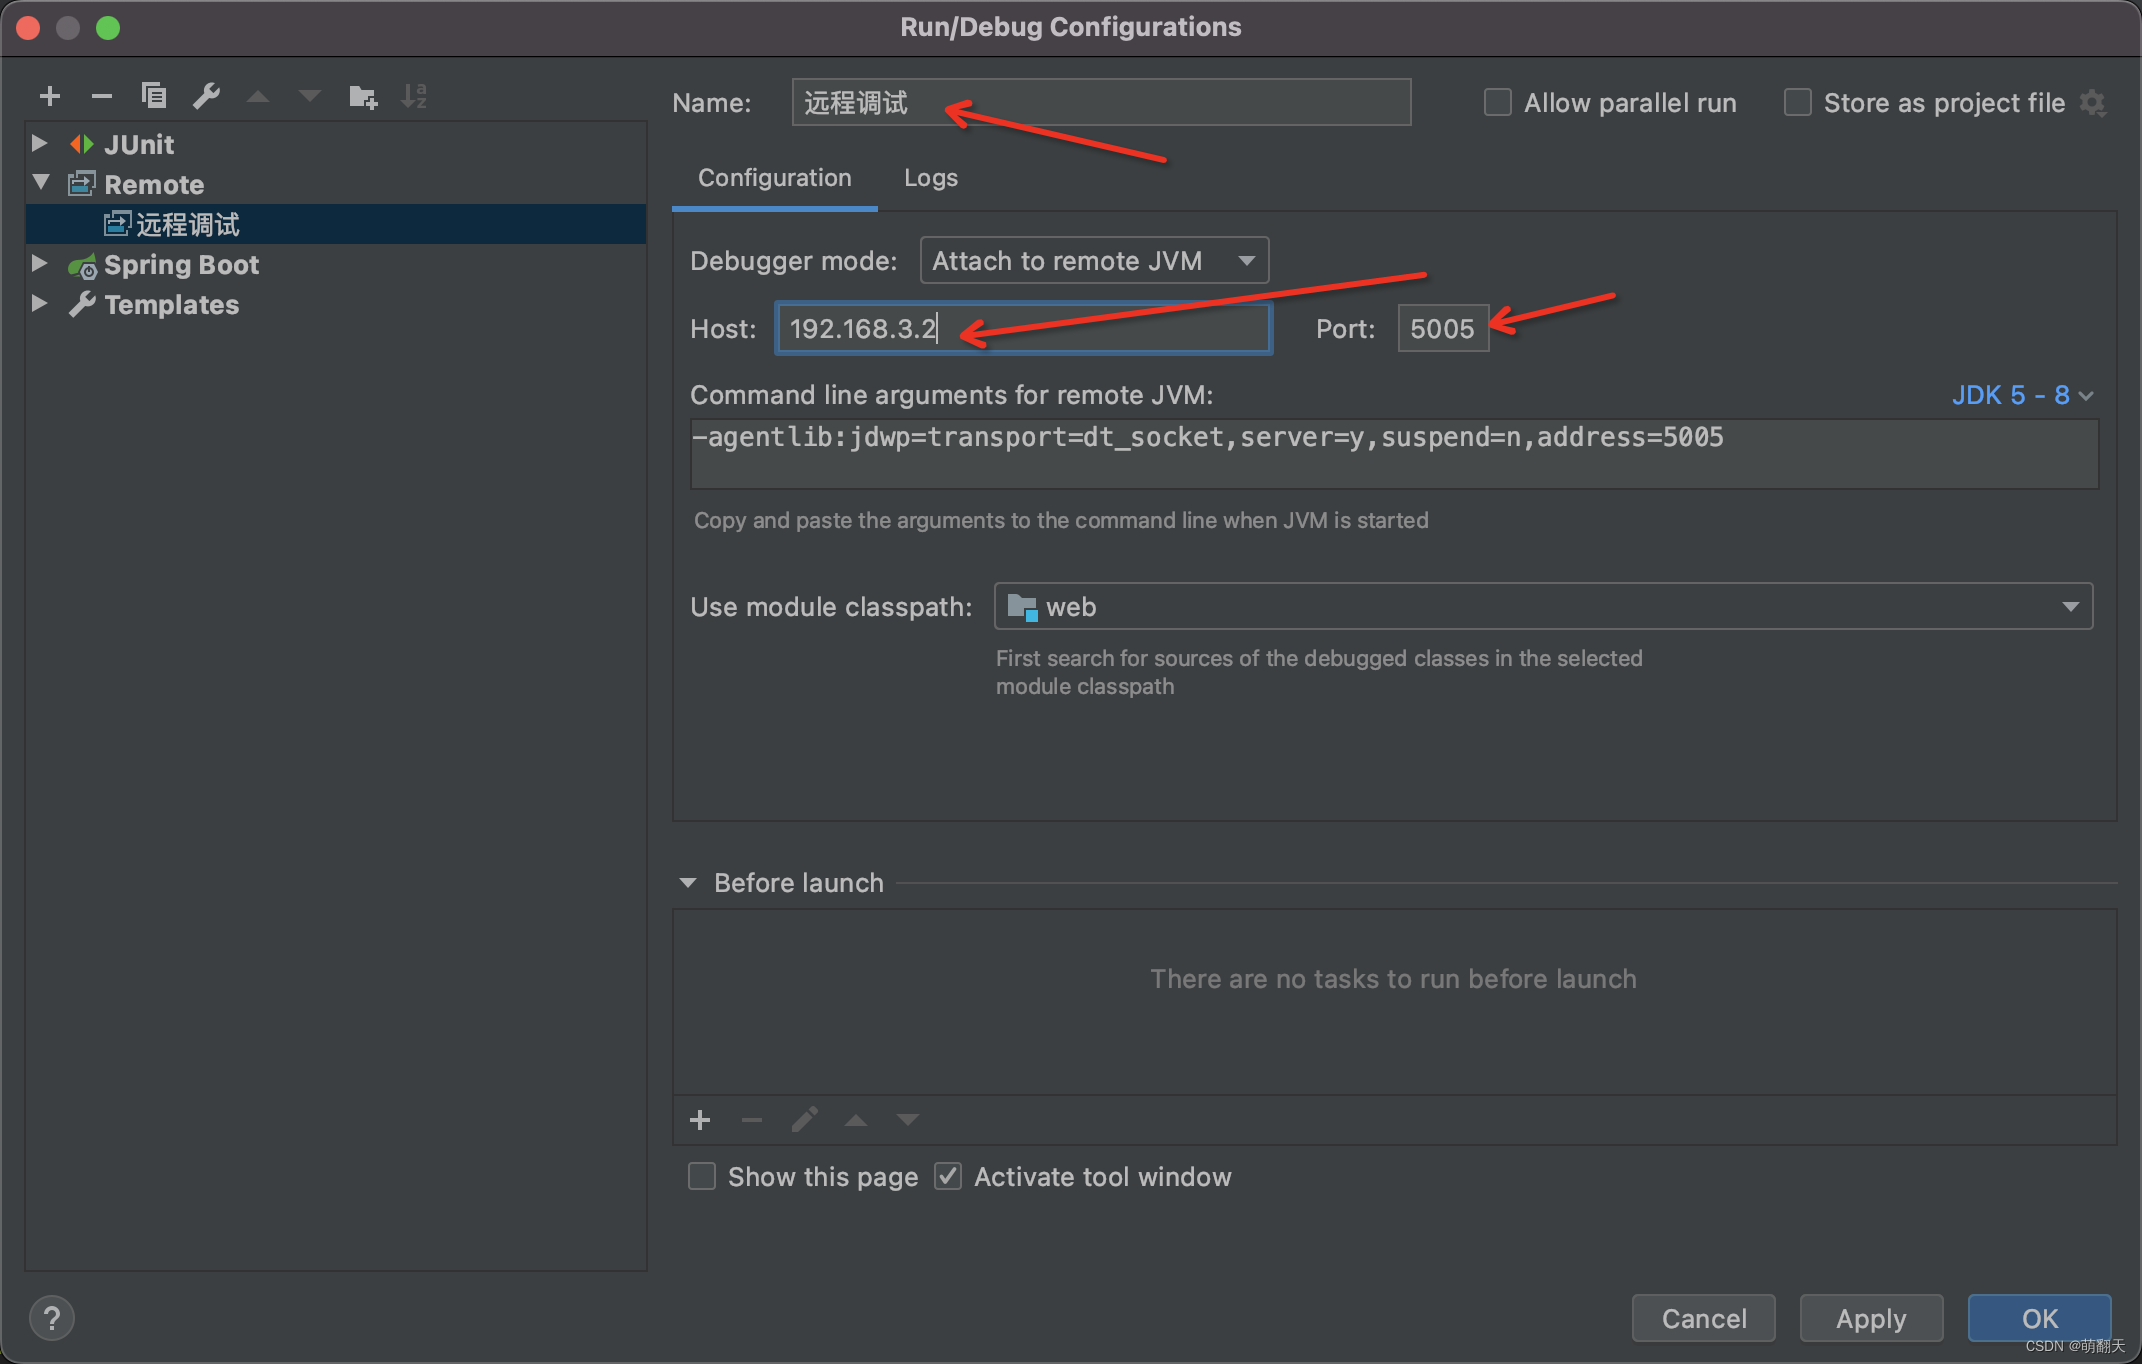Uncheck Activate tool window

pyautogui.click(x=947, y=1176)
